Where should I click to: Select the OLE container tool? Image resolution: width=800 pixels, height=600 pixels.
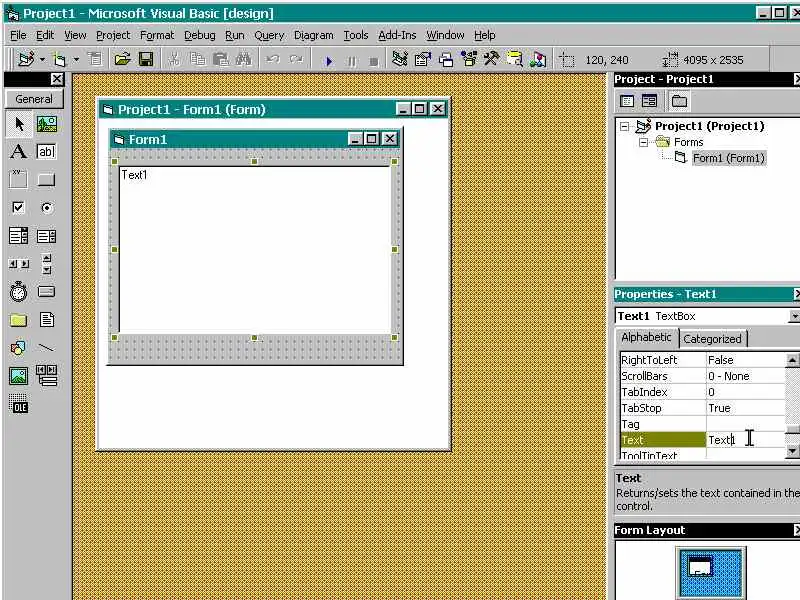pos(19,404)
